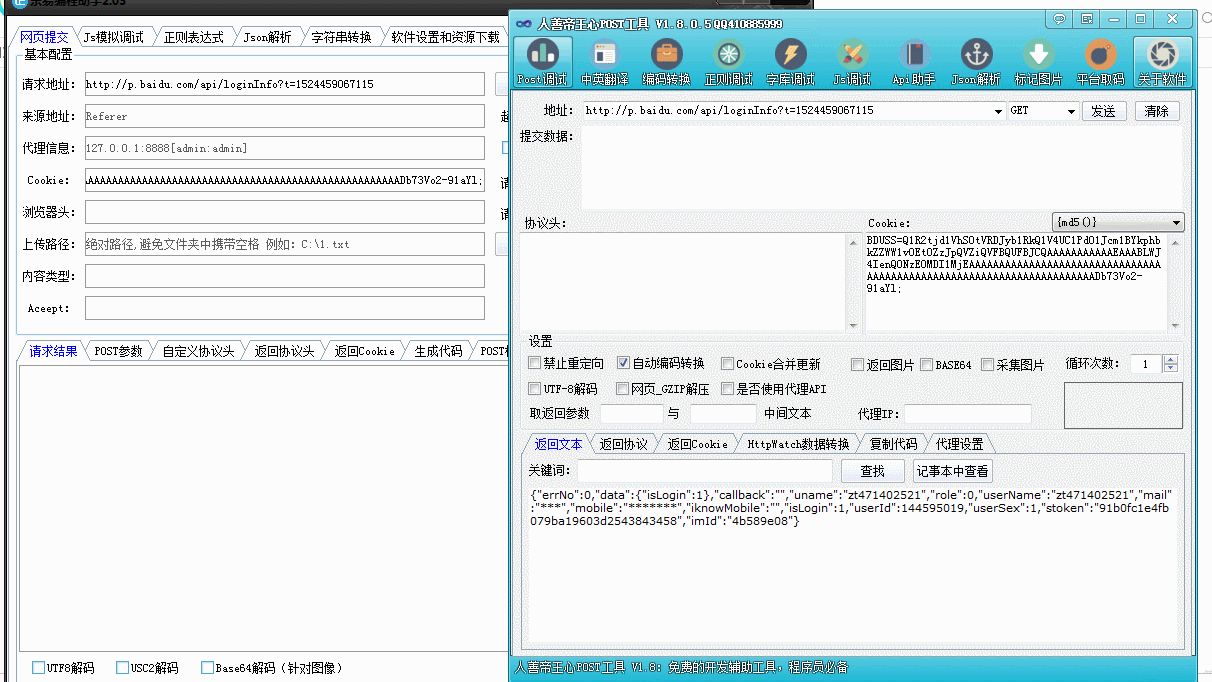Click the 来源地址 Referer field in background window
This screenshot has width=1212, height=682.
[284, 116]
